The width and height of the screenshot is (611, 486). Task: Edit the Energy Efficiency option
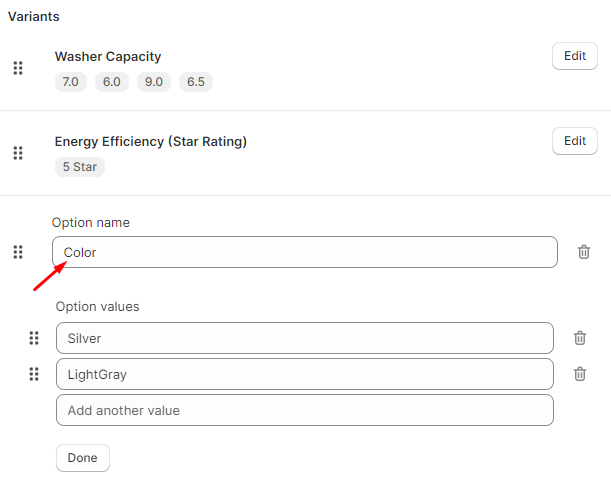[575, 141]
